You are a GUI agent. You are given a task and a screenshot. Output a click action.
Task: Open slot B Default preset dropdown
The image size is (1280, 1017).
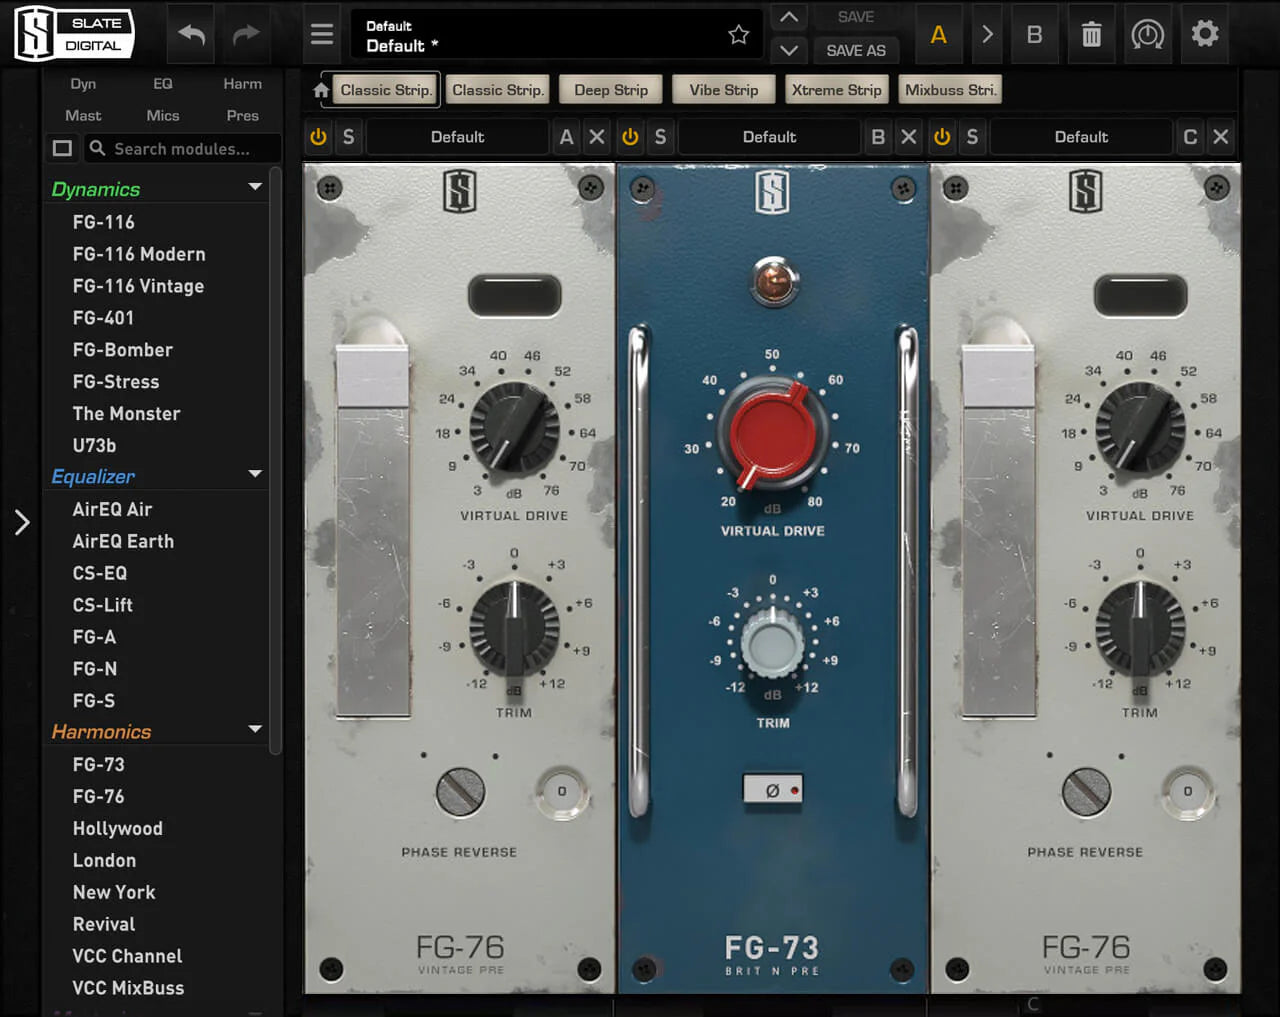[x=769, y=137]
